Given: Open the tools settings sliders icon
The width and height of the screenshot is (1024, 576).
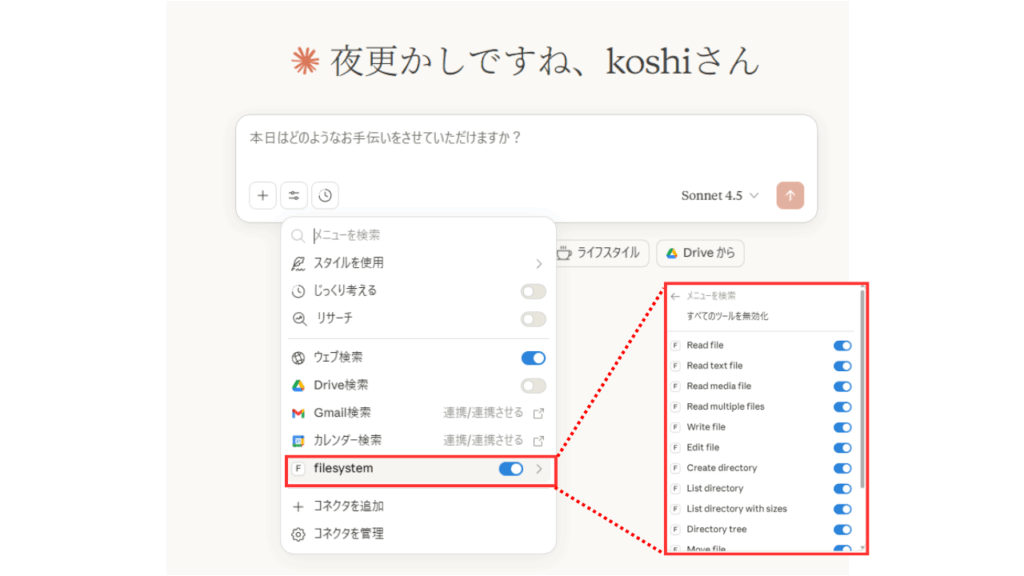Looking at the screenshot, I should click(294, 195).
